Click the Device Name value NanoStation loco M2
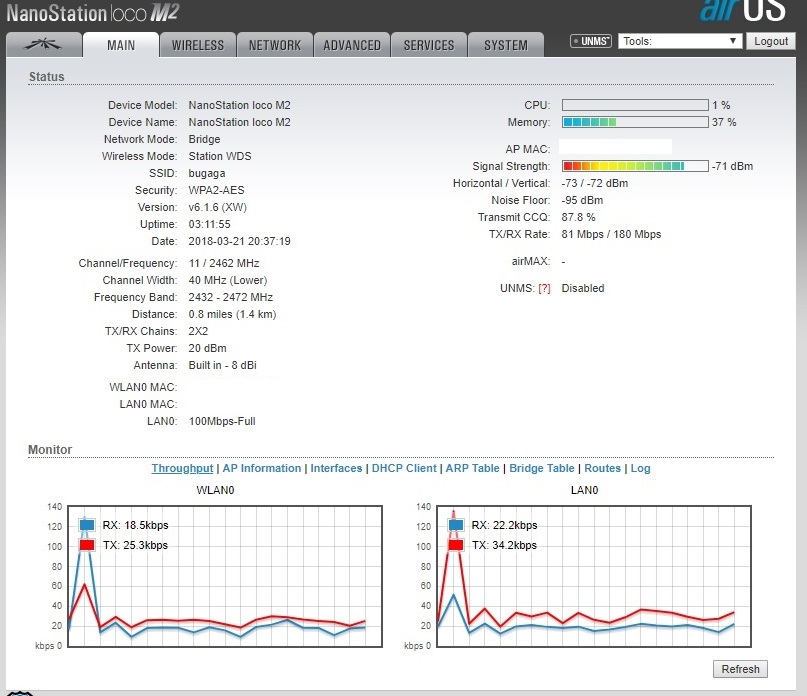Screen dimensions: 807x696 pyautogui.click(x=239, y=123)
